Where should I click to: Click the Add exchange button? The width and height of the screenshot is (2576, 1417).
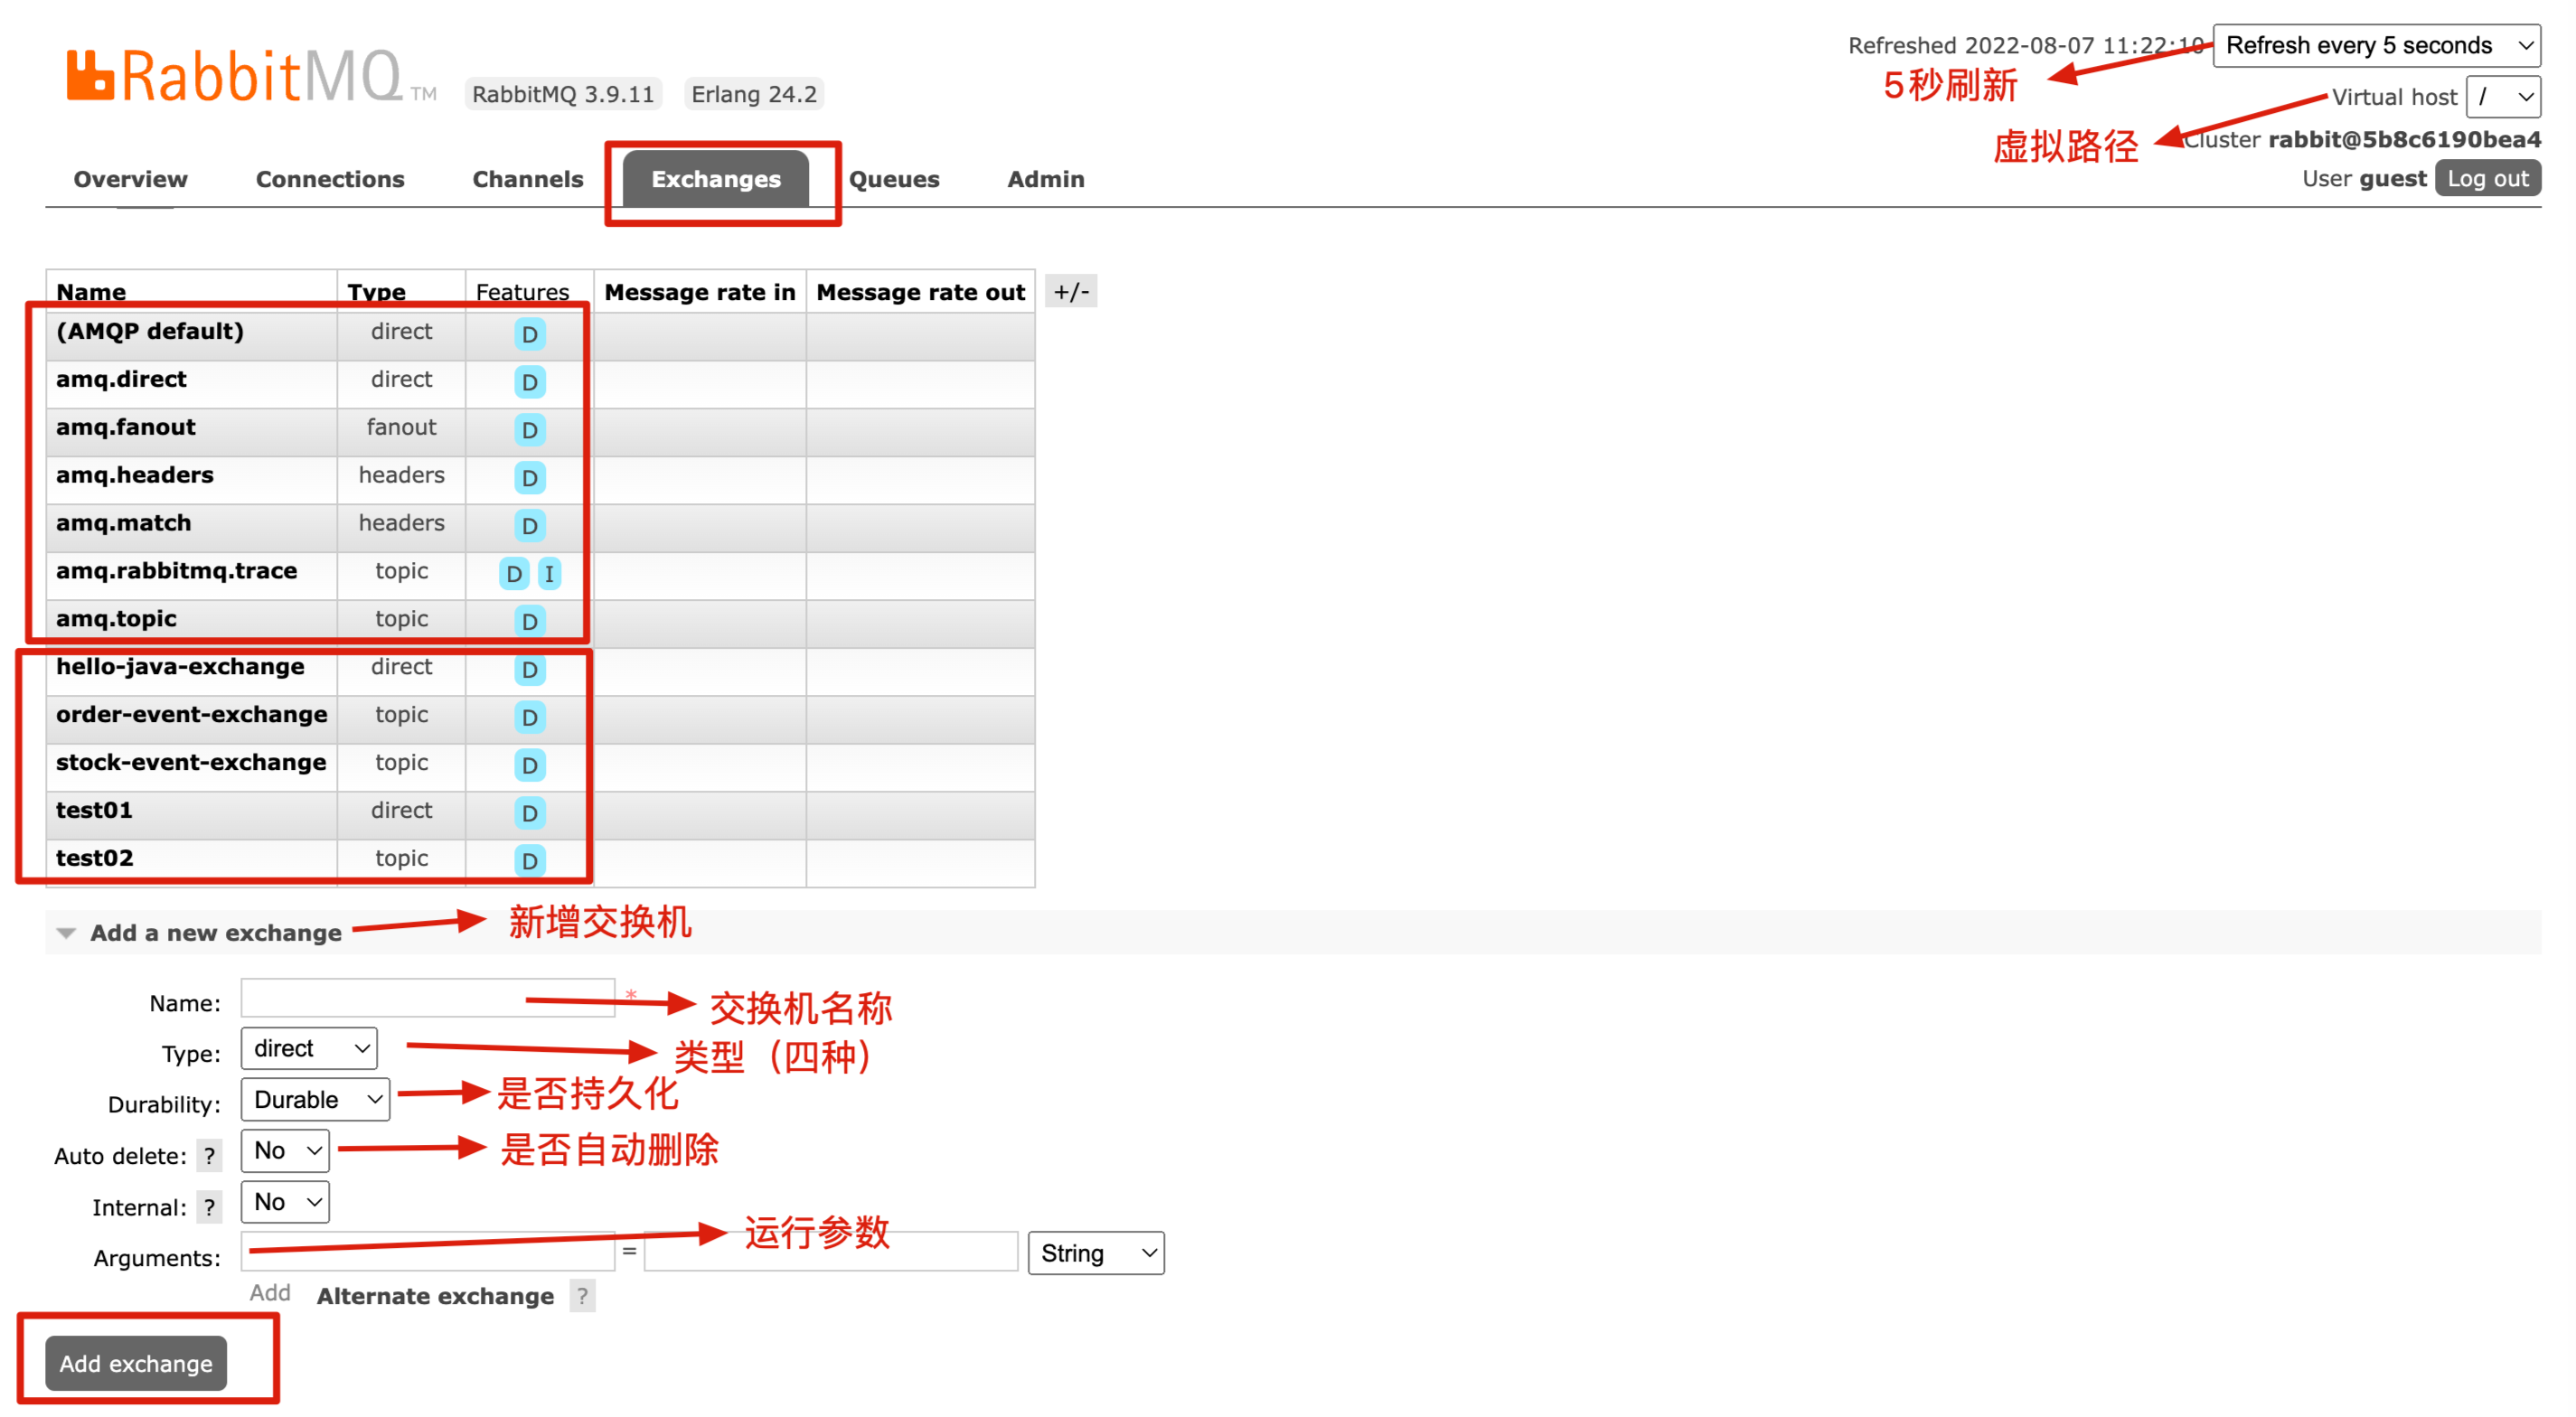136,1364
